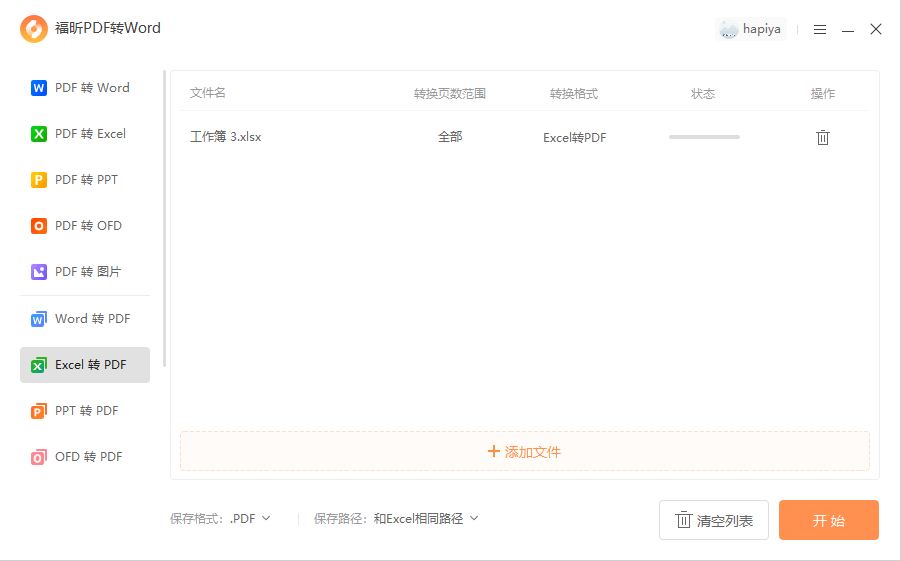Click the blue W icon for PDF to Word

[38, 88]
